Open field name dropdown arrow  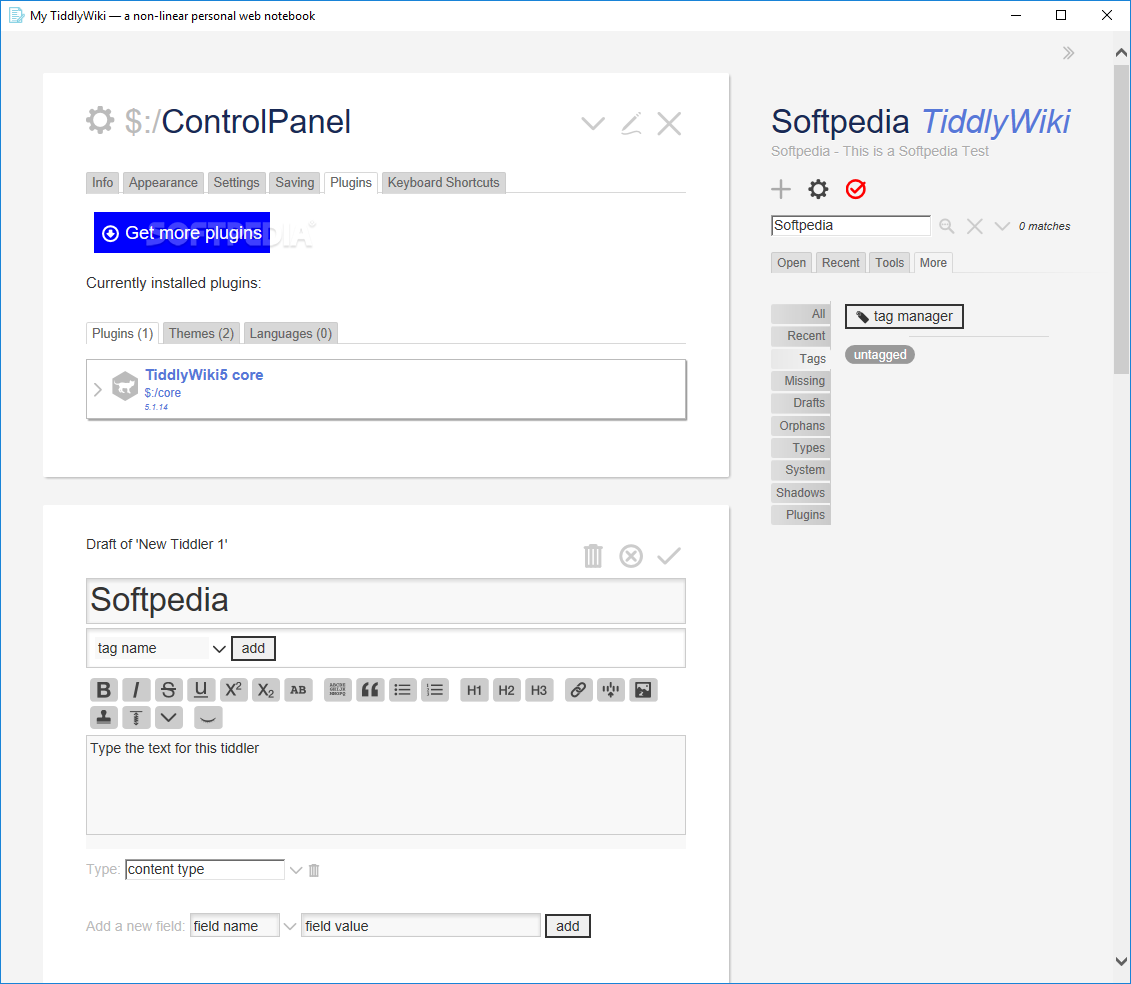point(290,926)
